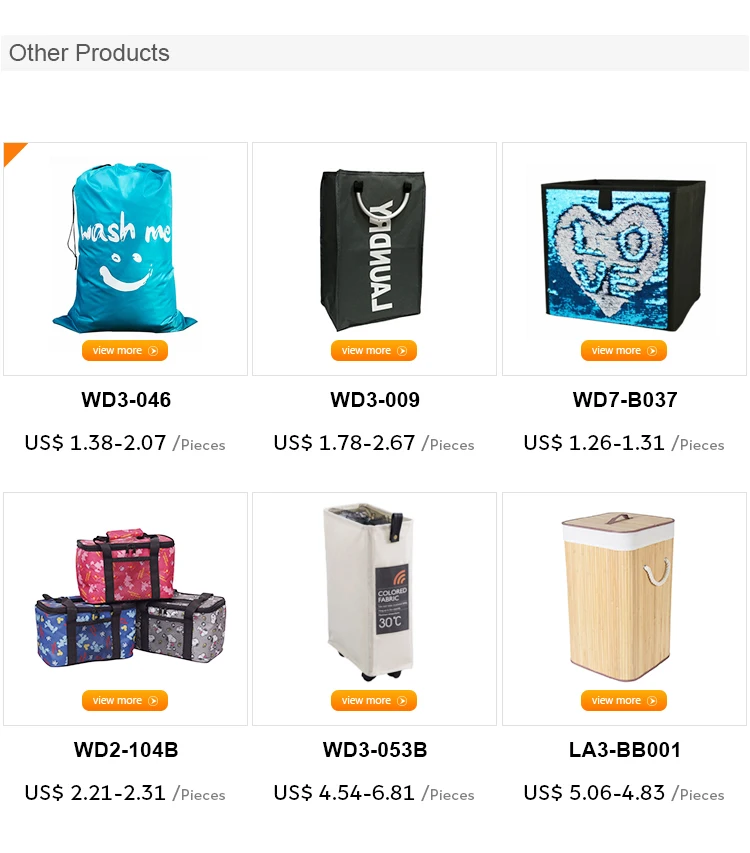750x853 pixels.
Task: Click view more under sequin LOVE box
Action: pos(624,350)
